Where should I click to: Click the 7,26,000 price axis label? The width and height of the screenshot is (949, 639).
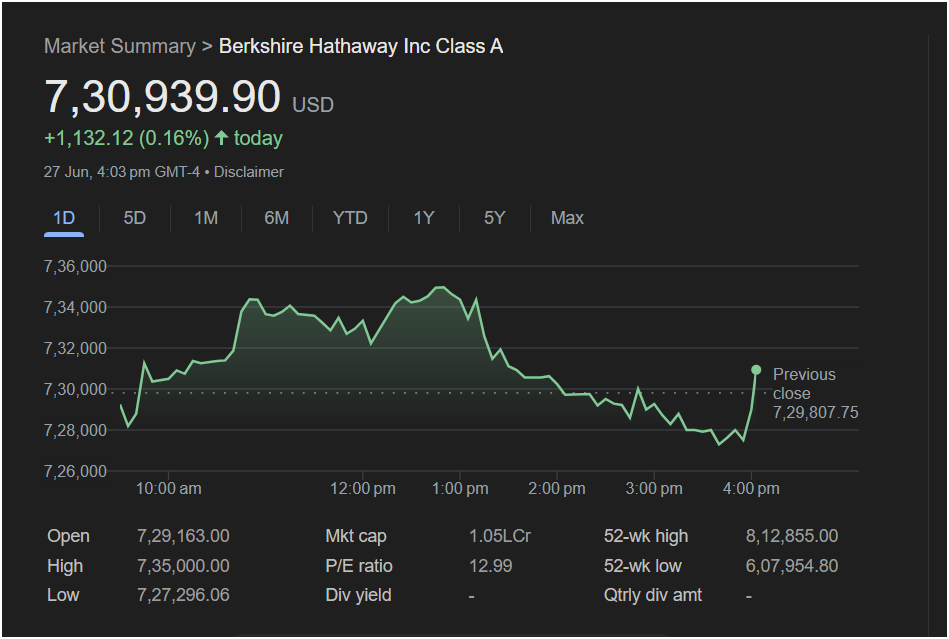(75, 471)
